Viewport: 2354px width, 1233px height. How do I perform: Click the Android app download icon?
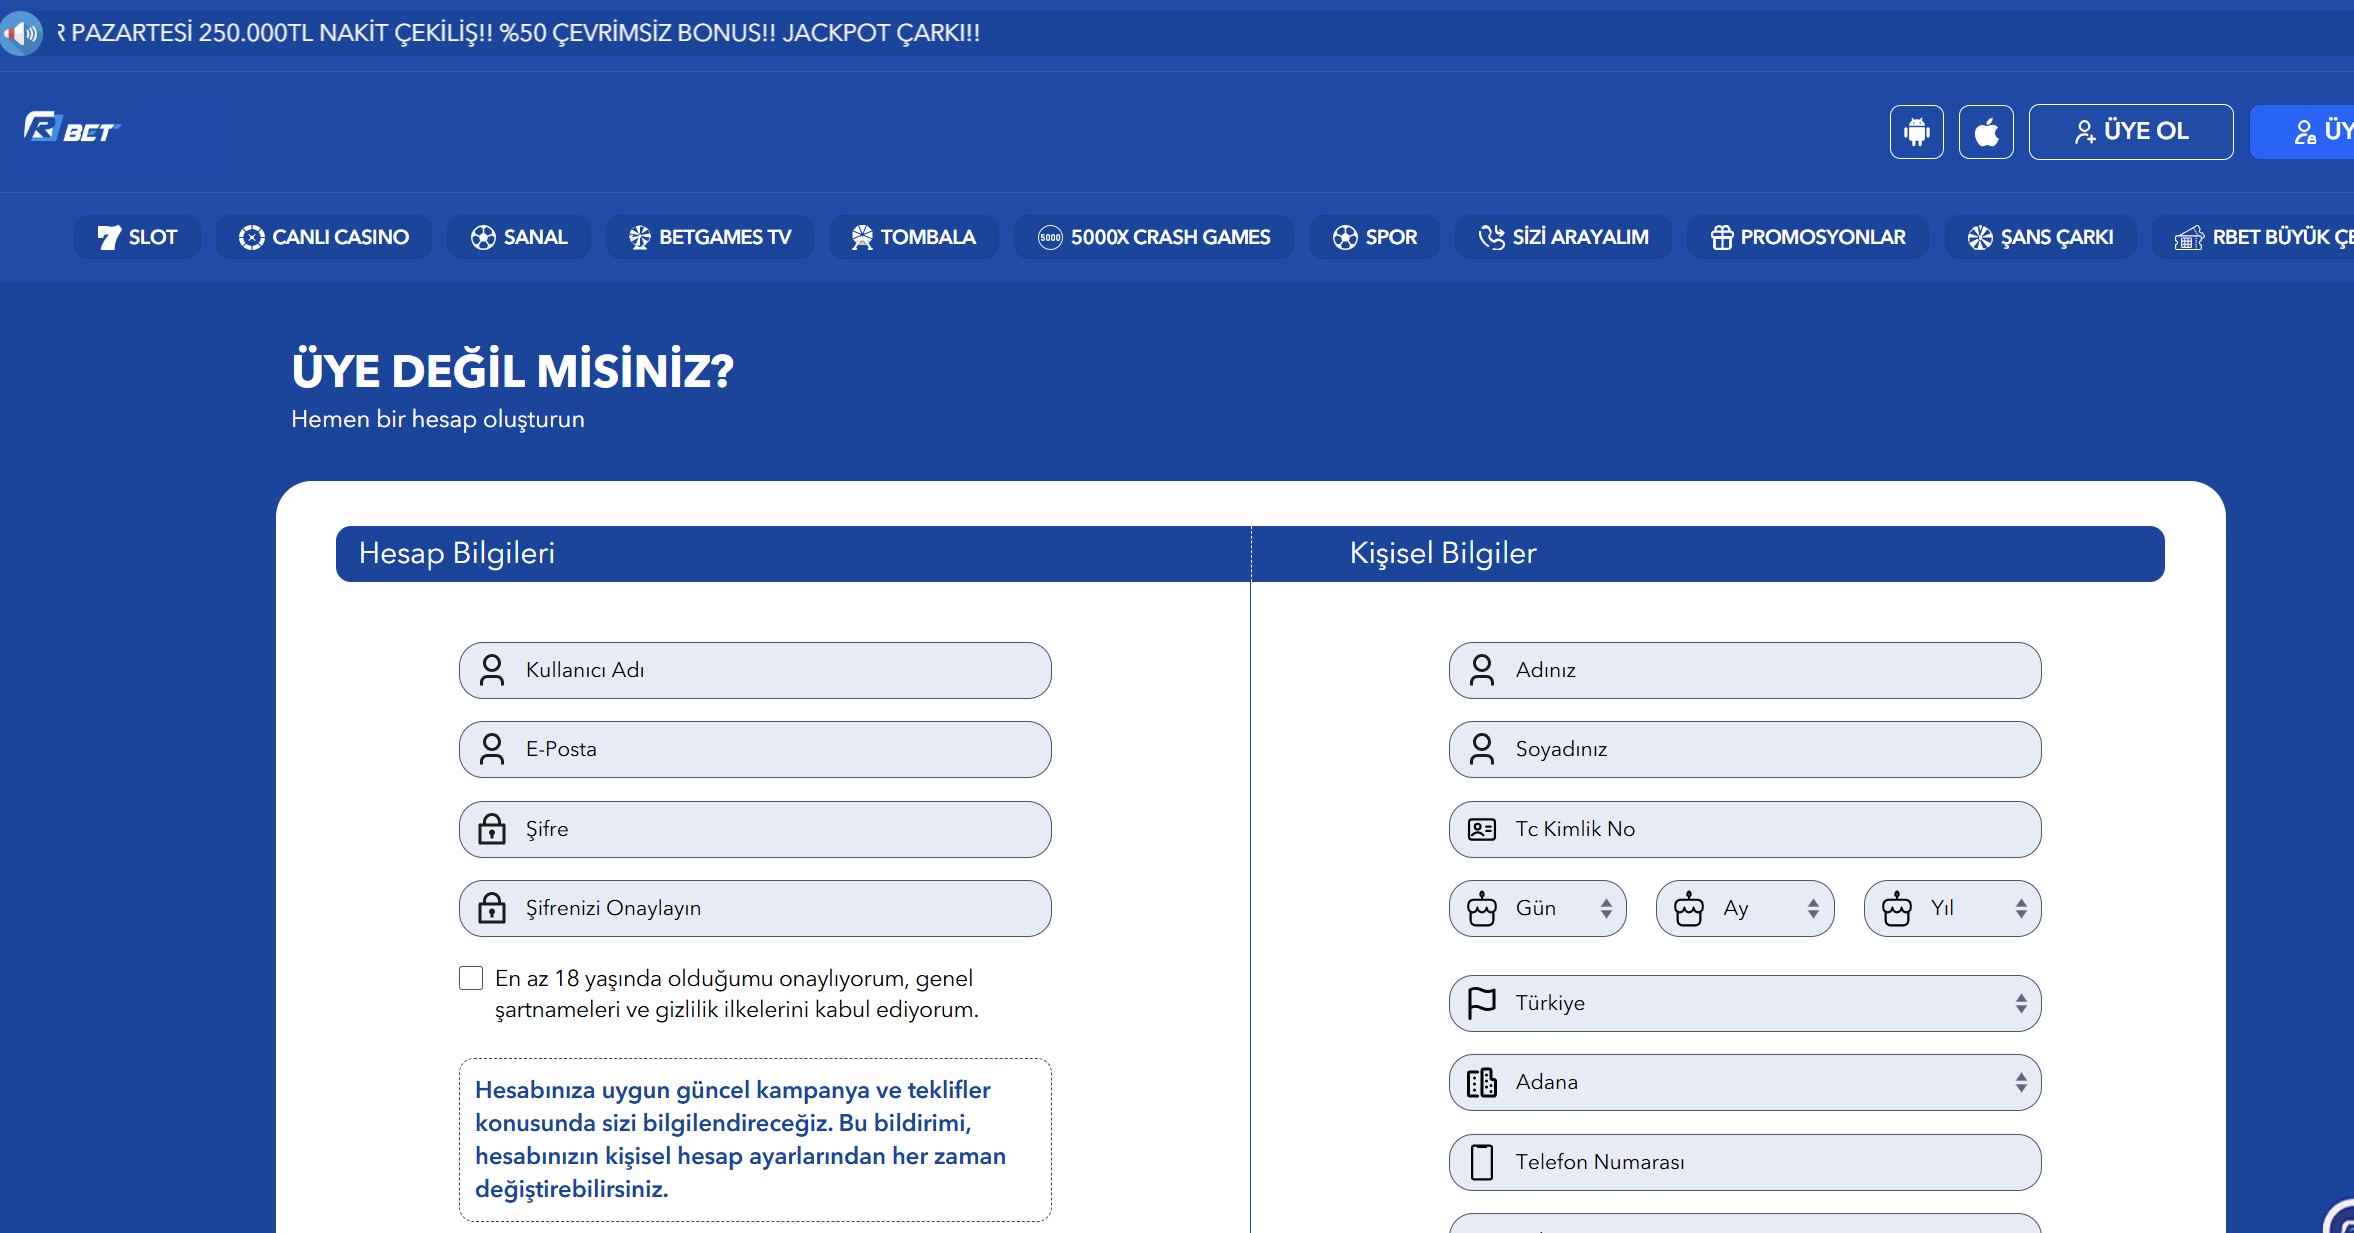tap(1916, 131)
